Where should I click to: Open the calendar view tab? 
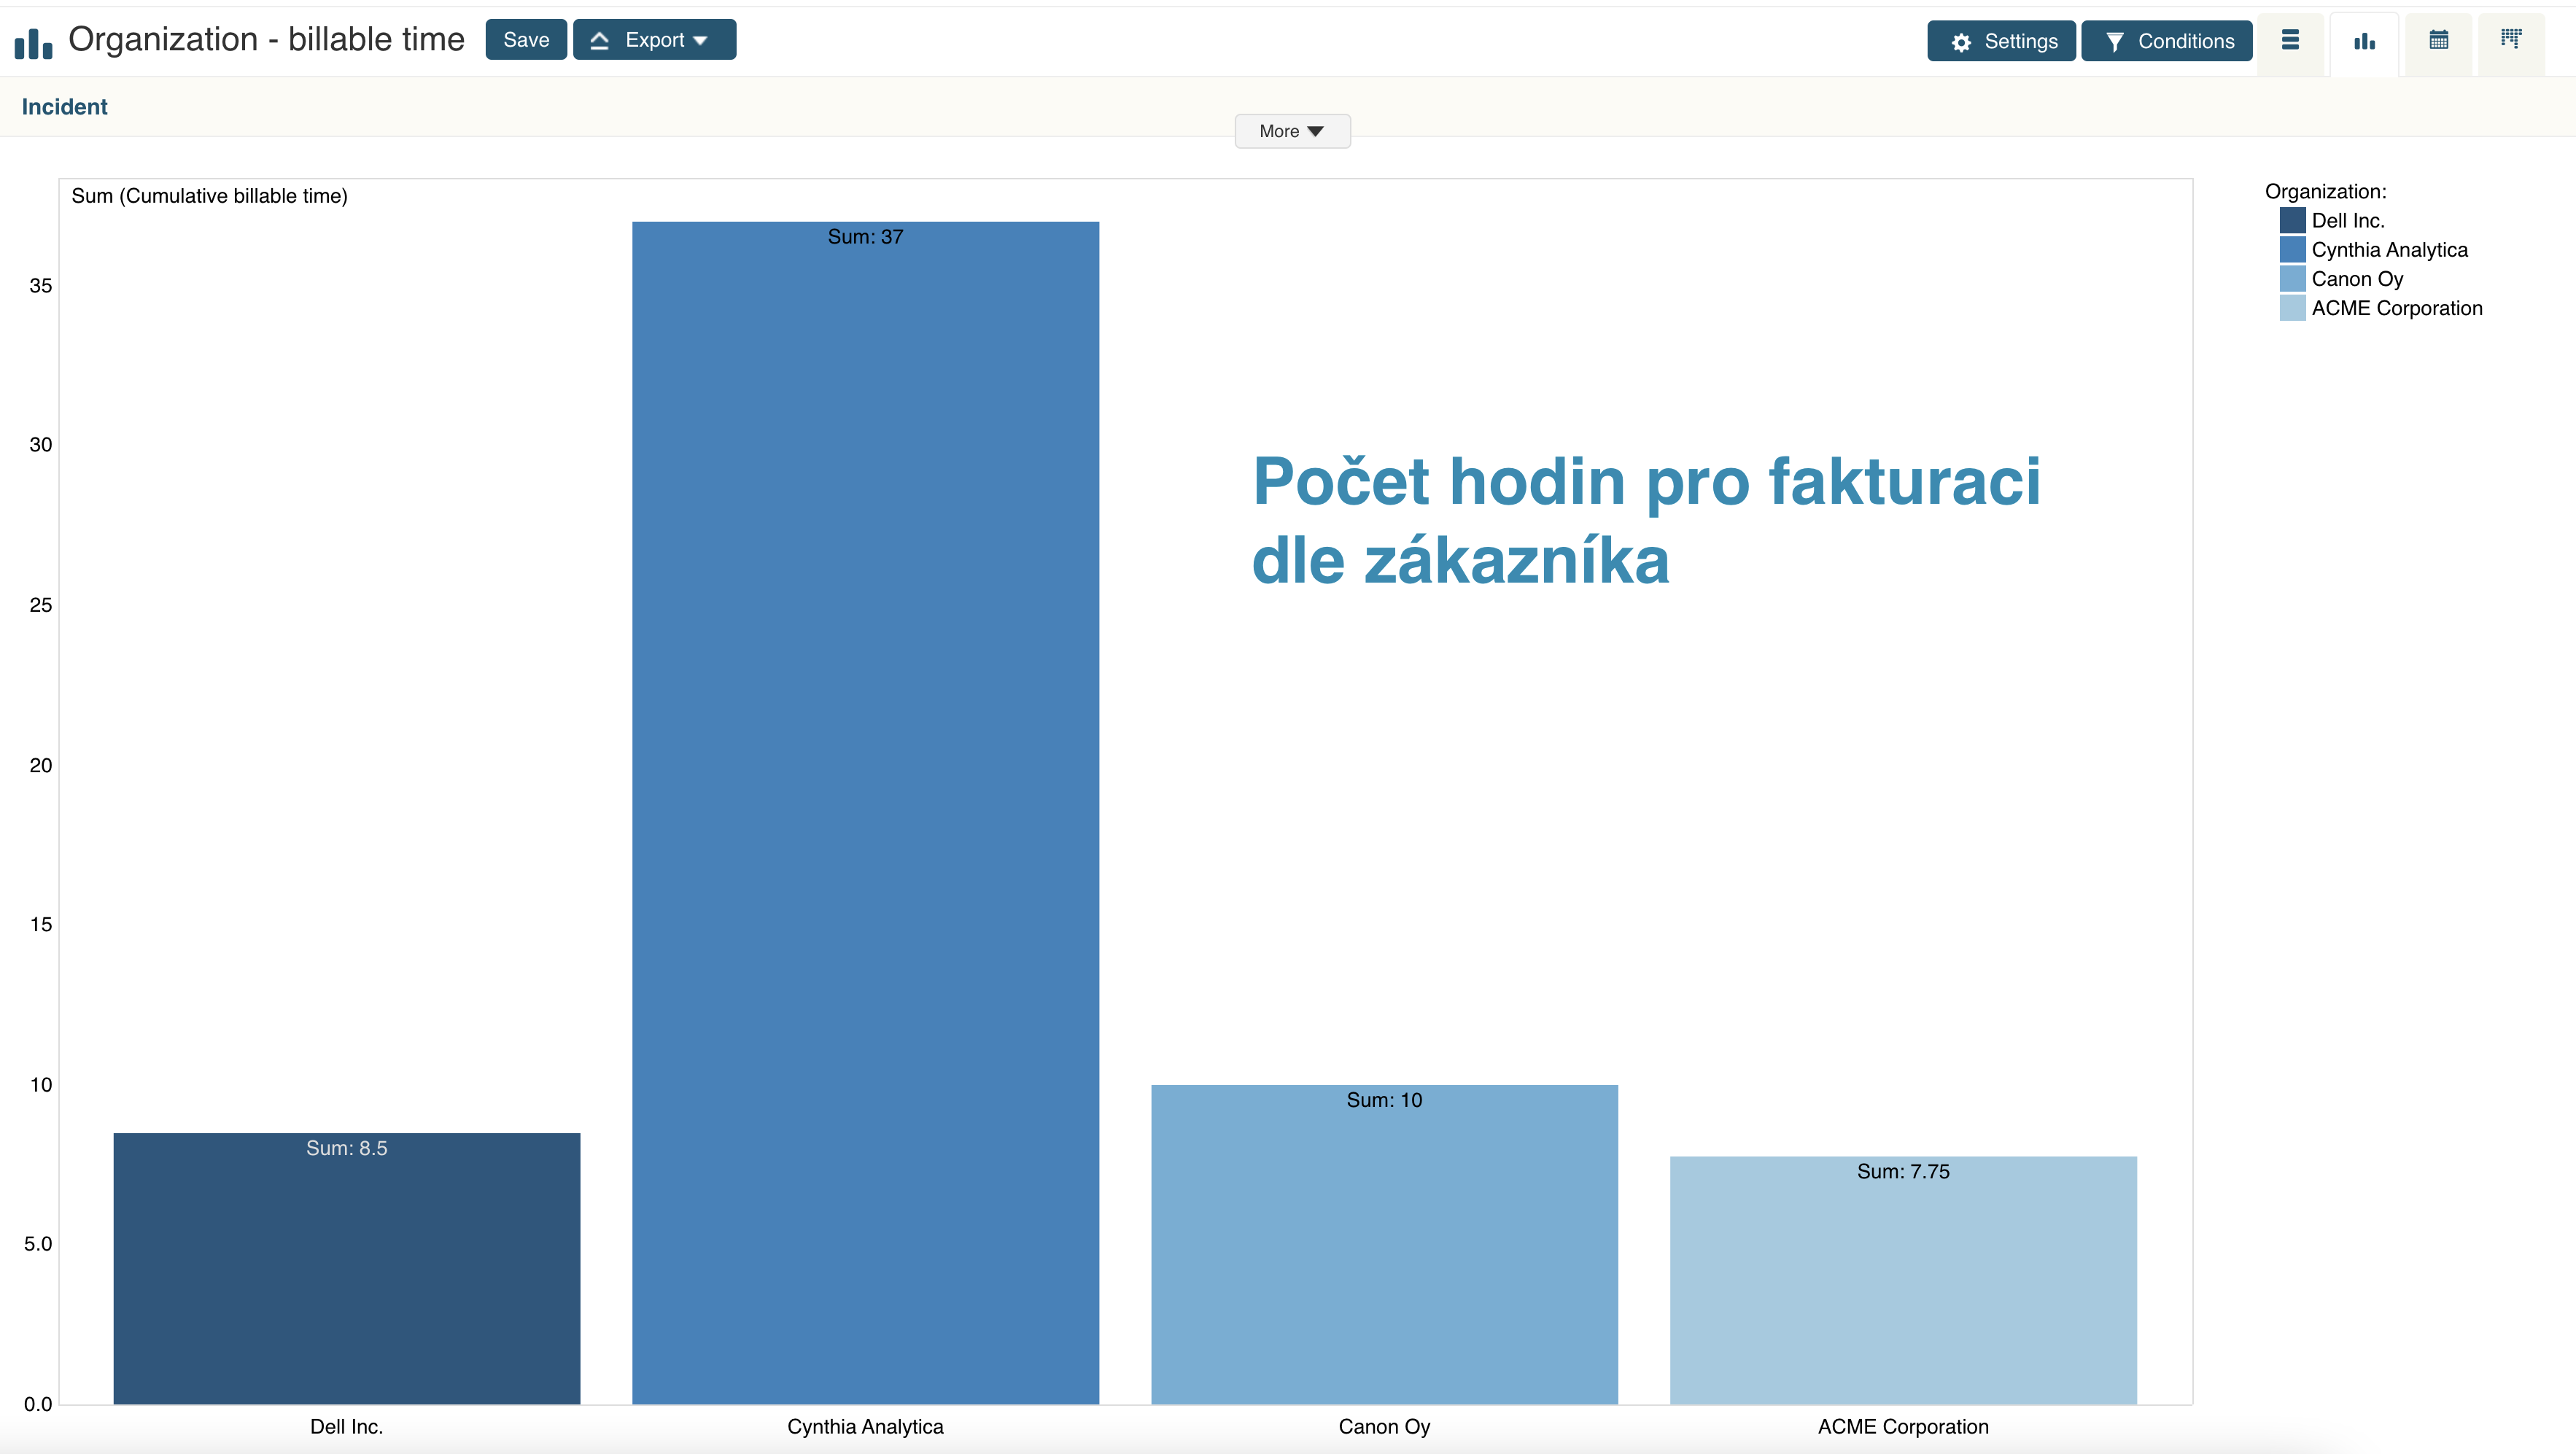click(2438, 41)
